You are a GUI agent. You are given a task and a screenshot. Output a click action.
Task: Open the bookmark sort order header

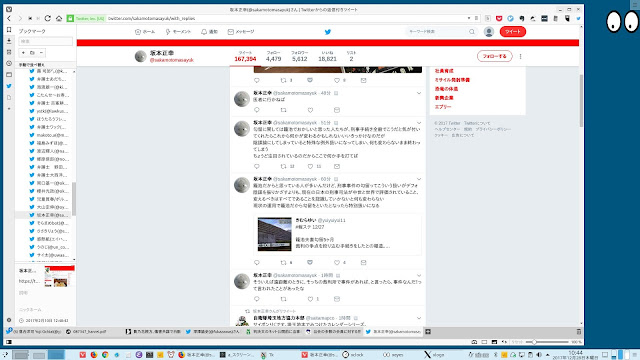[x=45, y=64]
